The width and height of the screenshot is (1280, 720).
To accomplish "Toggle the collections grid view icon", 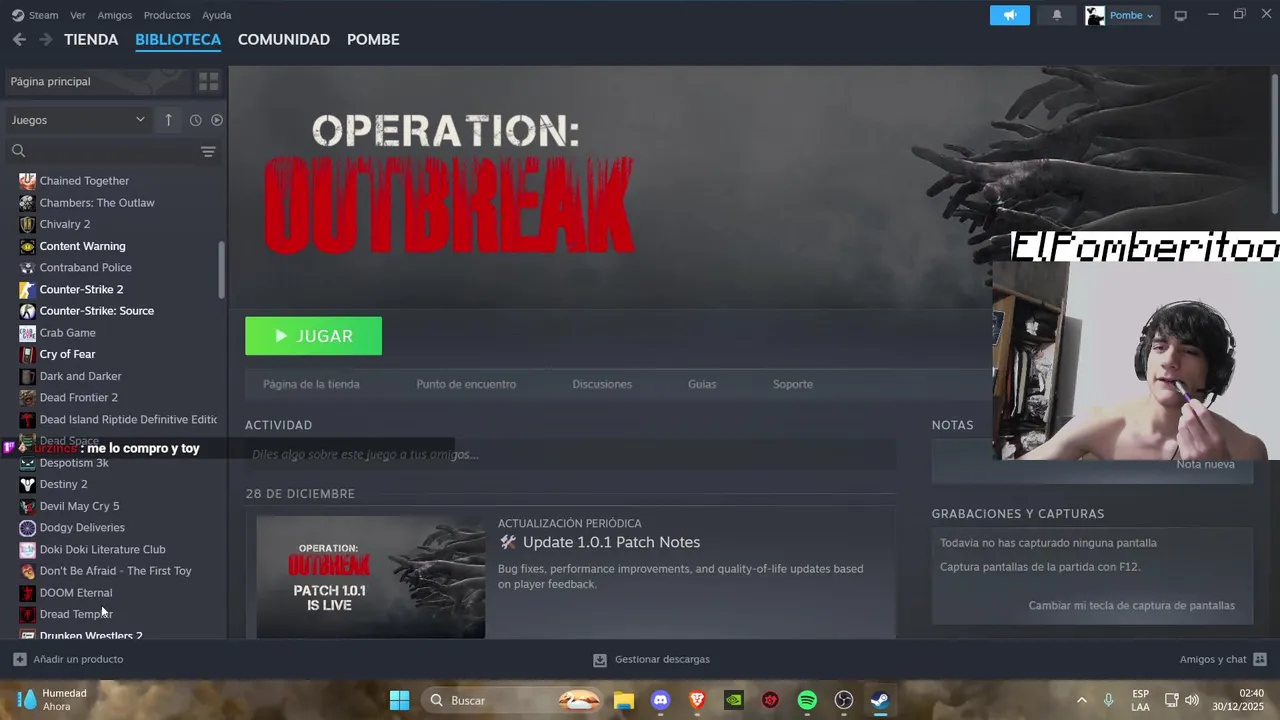I will point(208,81).
